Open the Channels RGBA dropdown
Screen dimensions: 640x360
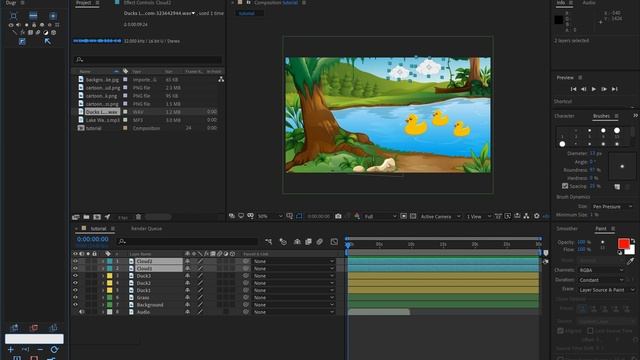click(x=602, y=270)
